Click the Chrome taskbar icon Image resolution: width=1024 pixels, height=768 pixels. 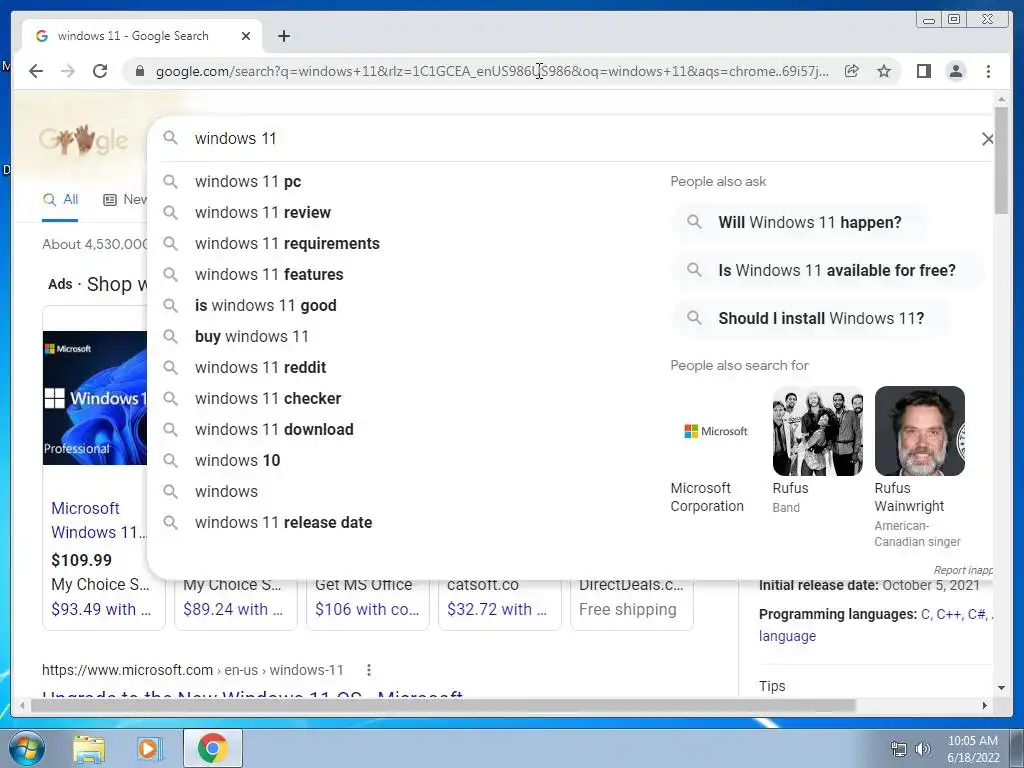(213, 748)
